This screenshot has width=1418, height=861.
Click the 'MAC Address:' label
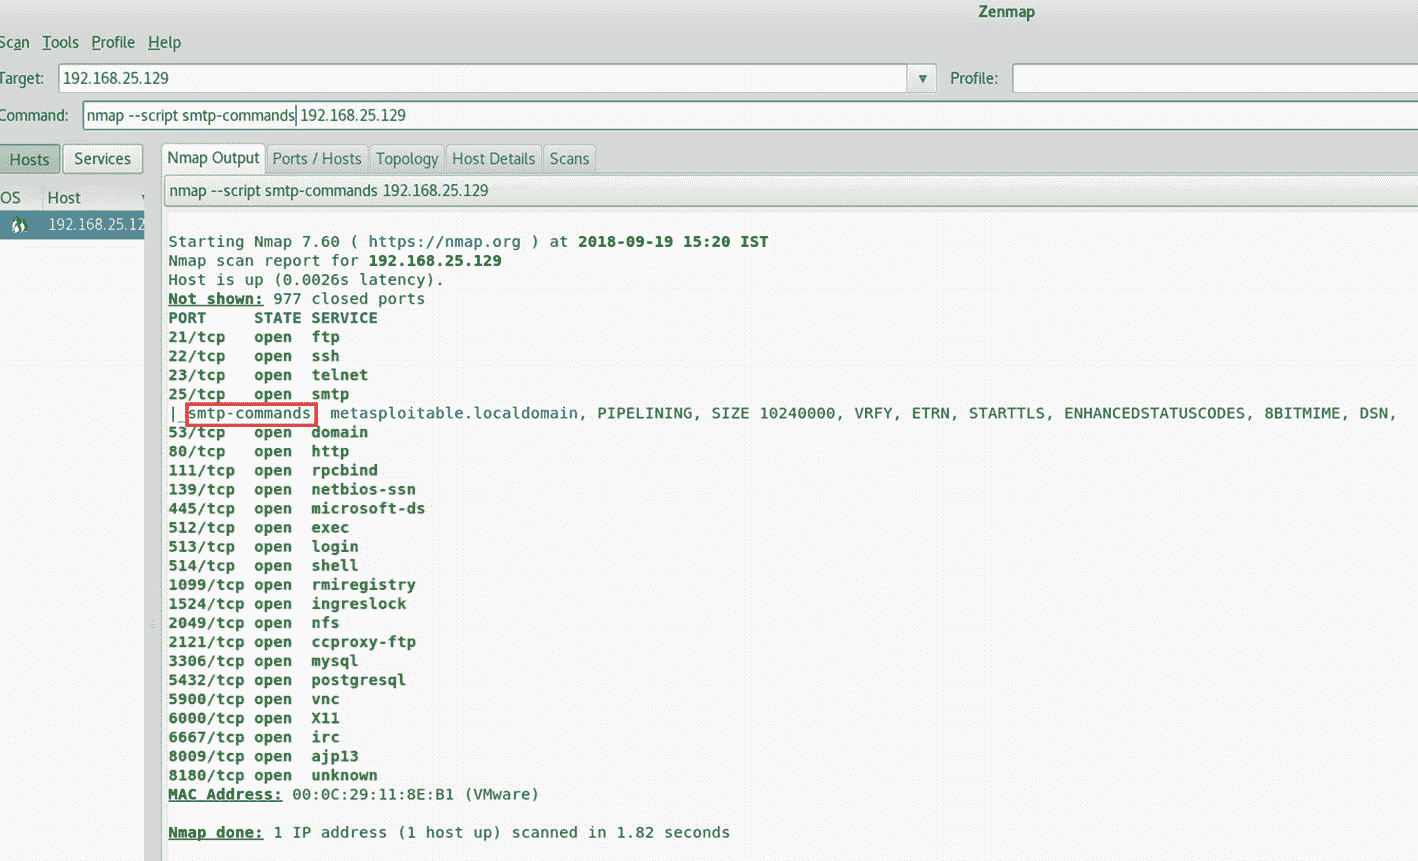point(225,794)
